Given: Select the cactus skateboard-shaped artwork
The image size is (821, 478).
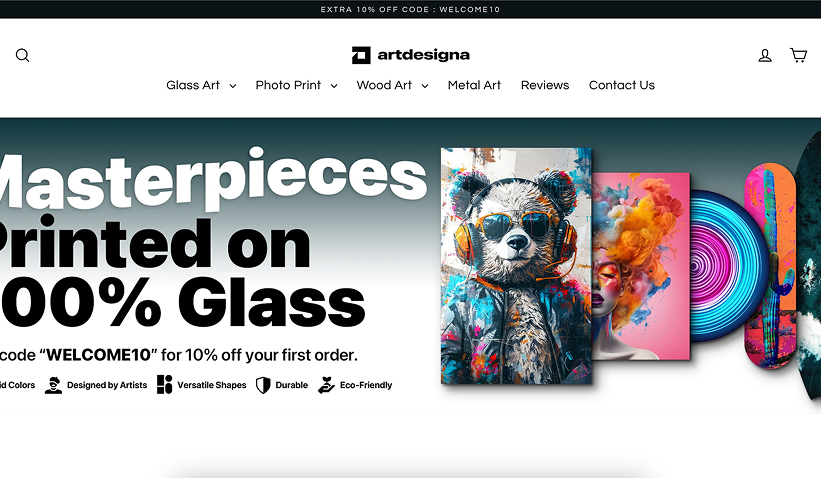Looking at the screenshot, I should [x=770, y=266].
